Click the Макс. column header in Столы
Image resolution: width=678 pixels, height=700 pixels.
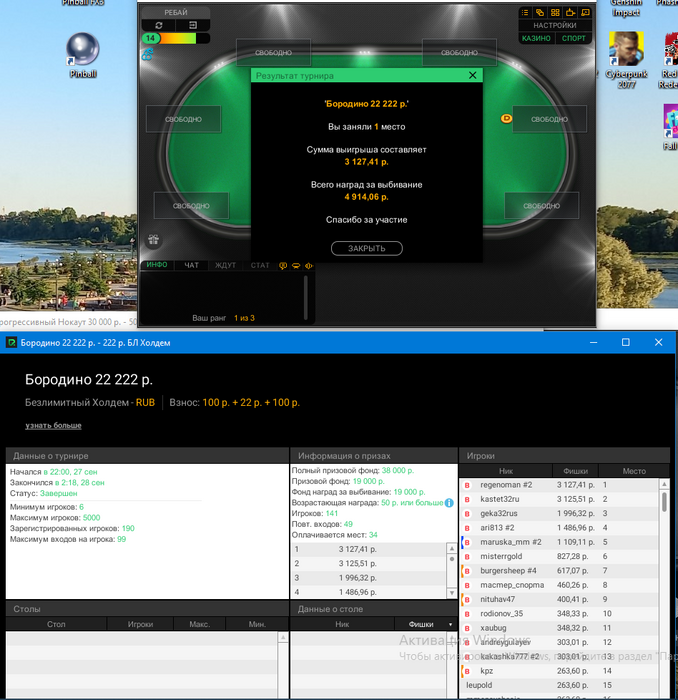pyautogui.click(x=200, y=624)
